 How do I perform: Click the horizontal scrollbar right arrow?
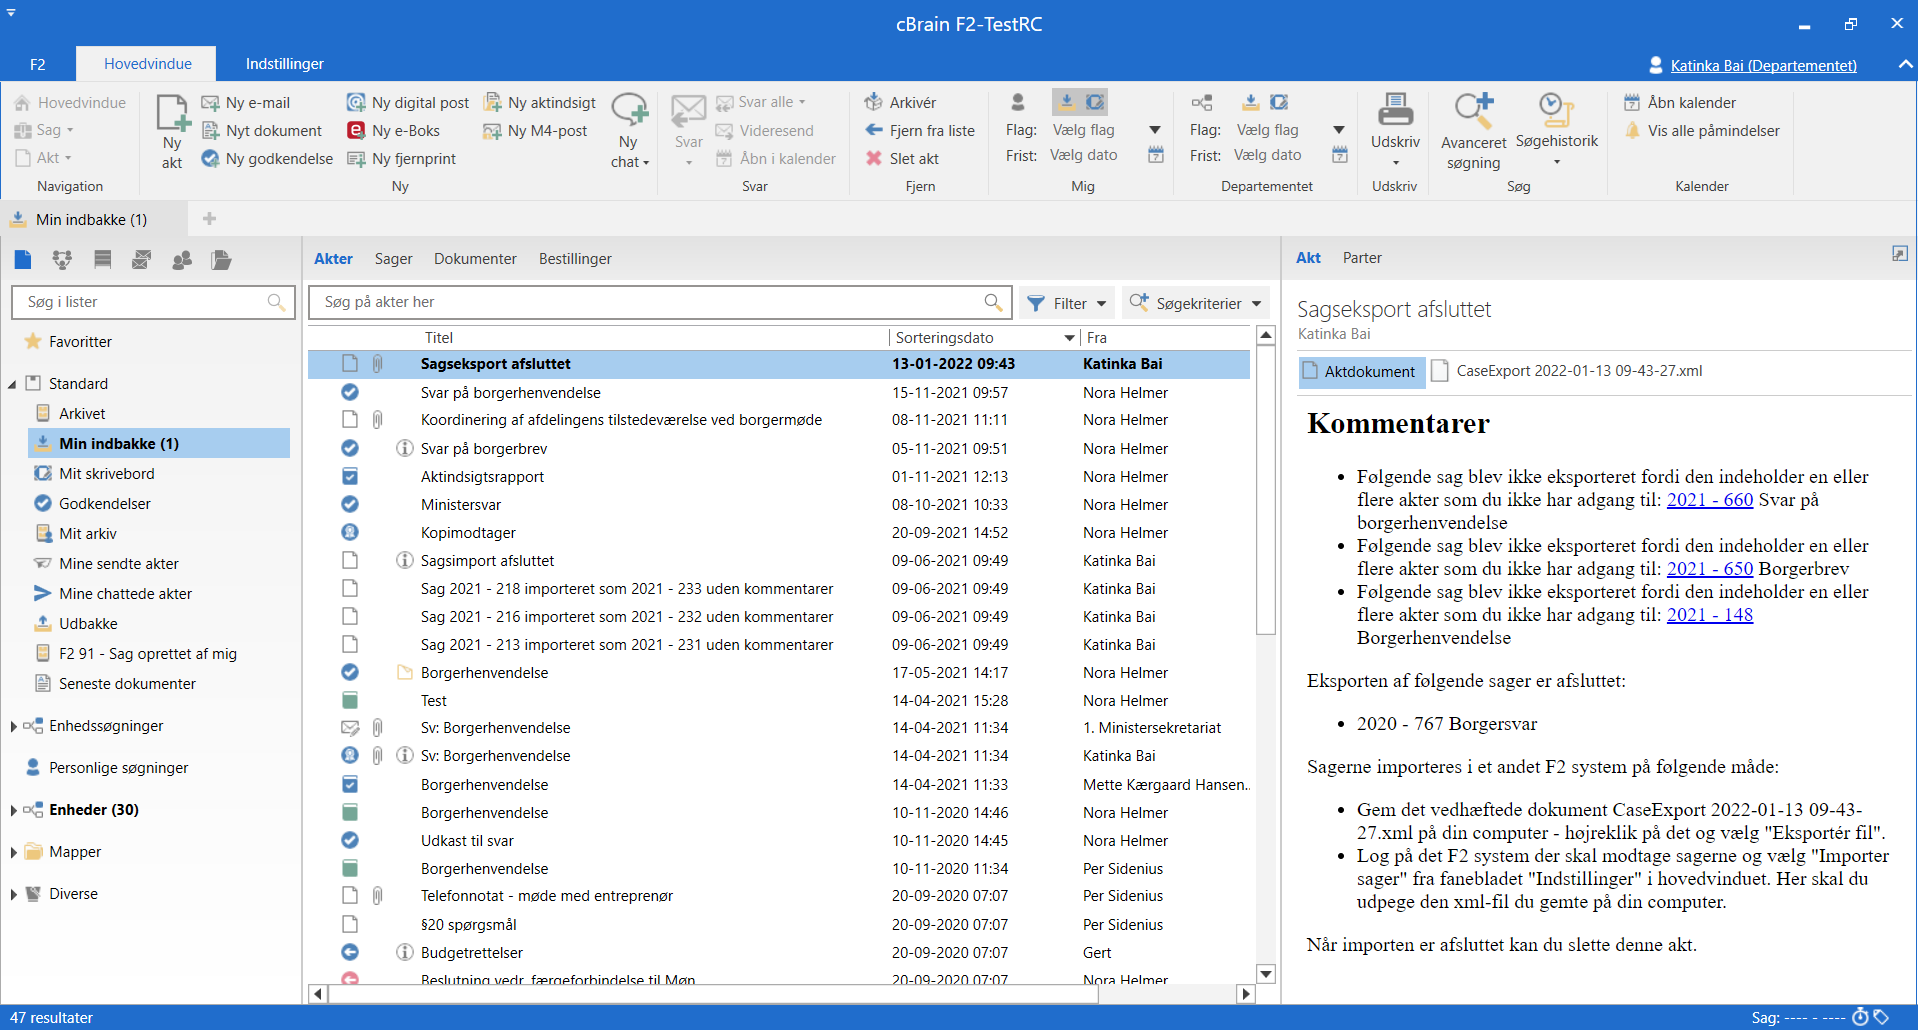pyautogui.click(x=1246, y=994)
